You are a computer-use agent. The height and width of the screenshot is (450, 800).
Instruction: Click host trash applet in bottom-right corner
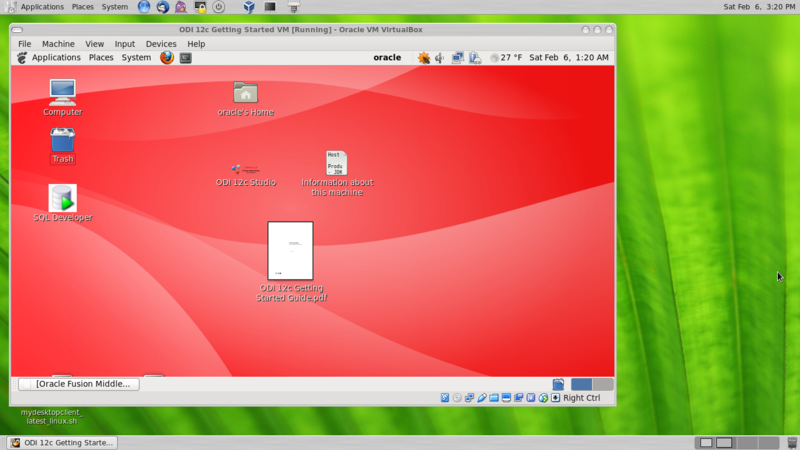point(792,443)
